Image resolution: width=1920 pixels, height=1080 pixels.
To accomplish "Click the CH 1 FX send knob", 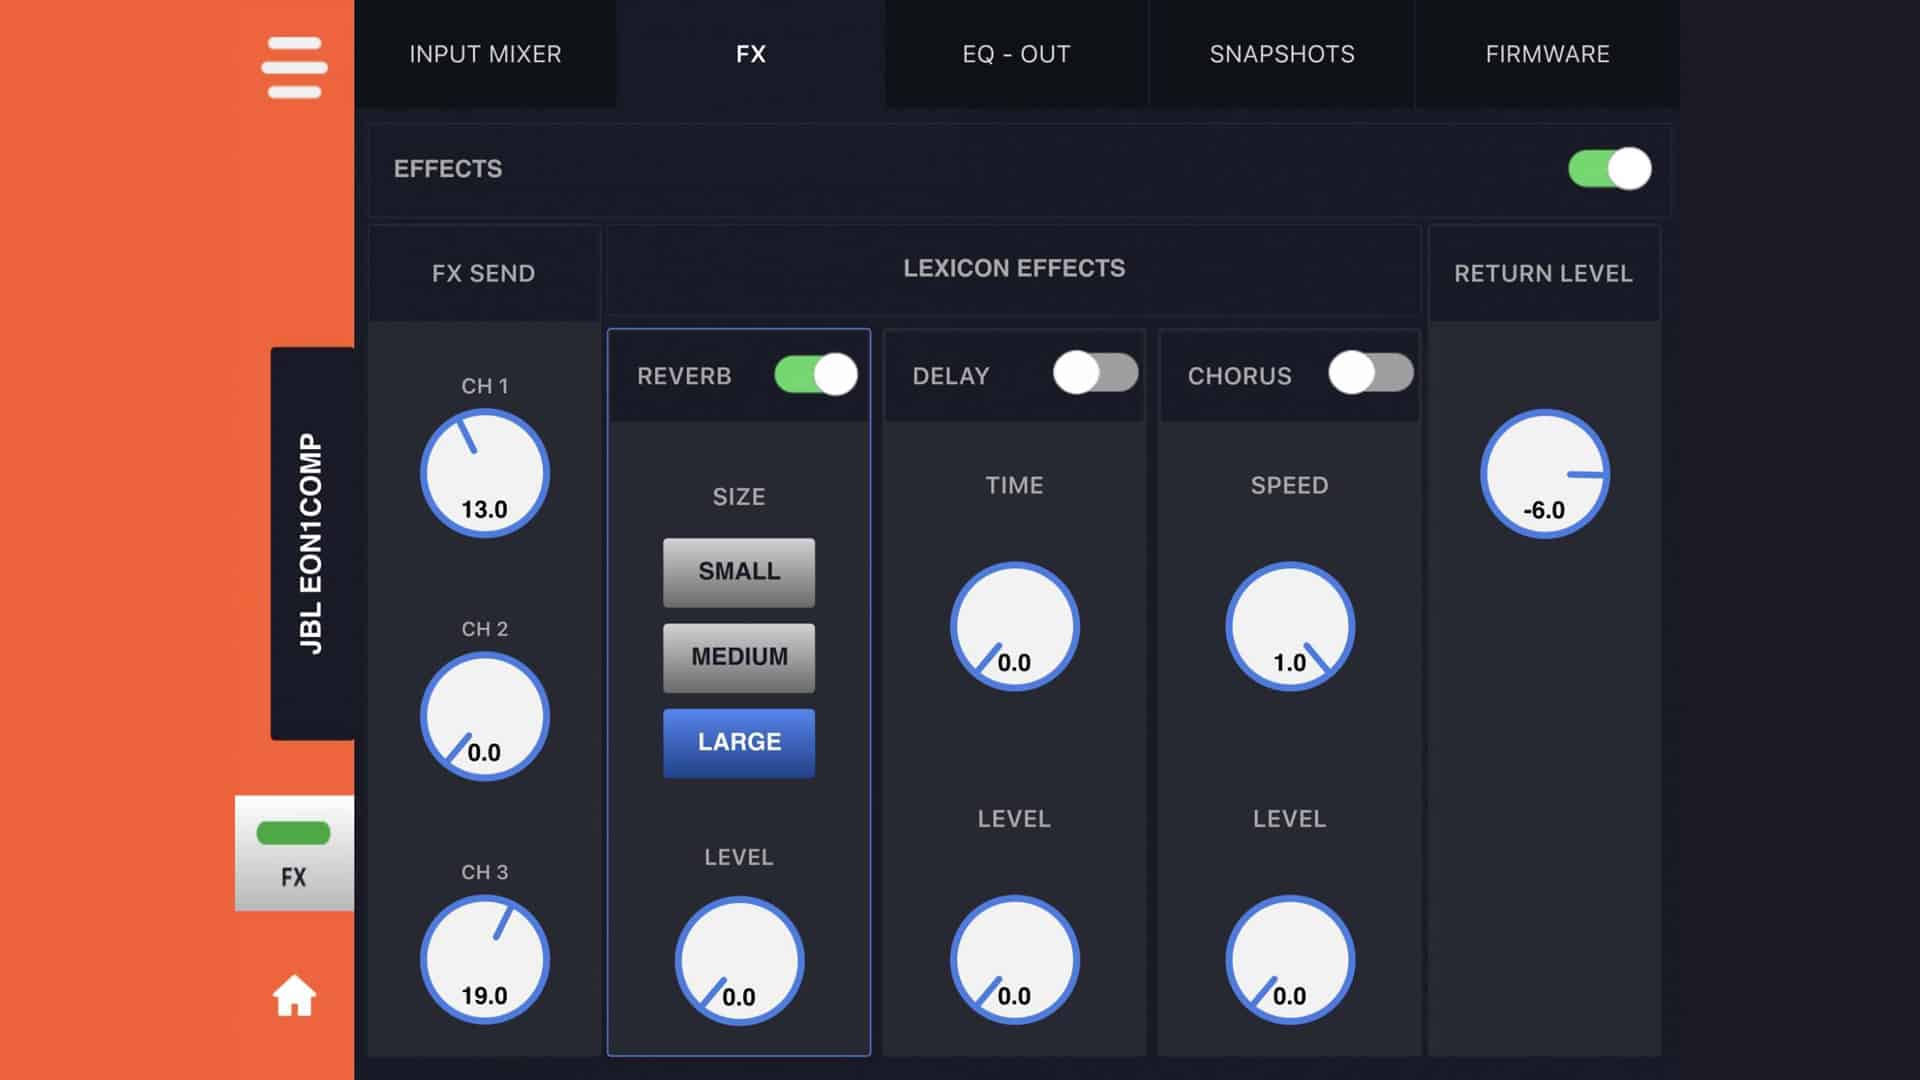I will 485,473.
